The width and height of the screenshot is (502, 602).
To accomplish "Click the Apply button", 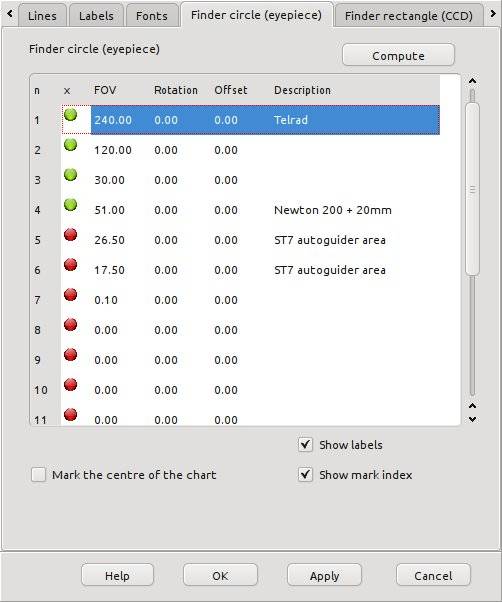I will point(324,576).
